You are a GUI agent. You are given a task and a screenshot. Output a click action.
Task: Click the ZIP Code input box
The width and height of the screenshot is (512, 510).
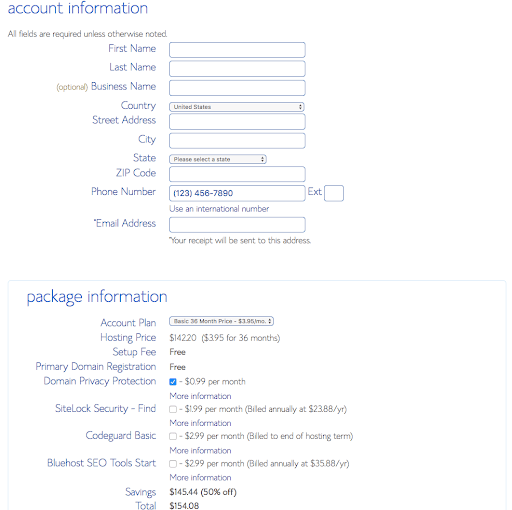coord(237,174)
